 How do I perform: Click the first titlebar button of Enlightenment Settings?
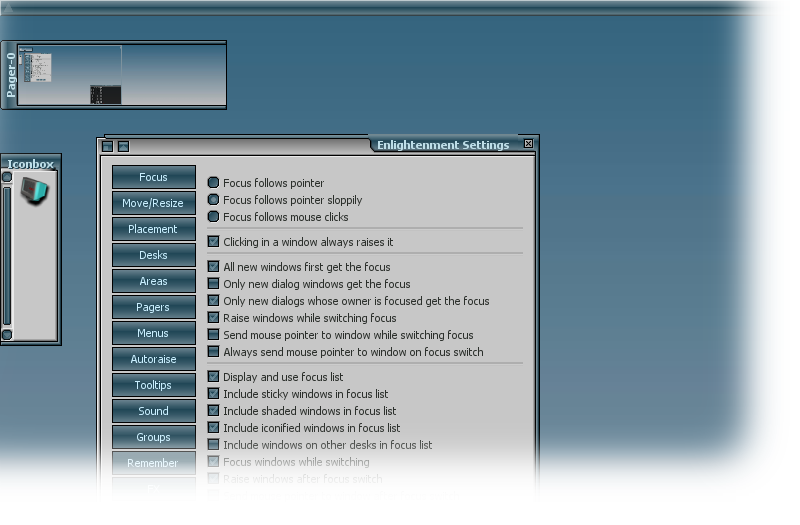coord(107,146)
